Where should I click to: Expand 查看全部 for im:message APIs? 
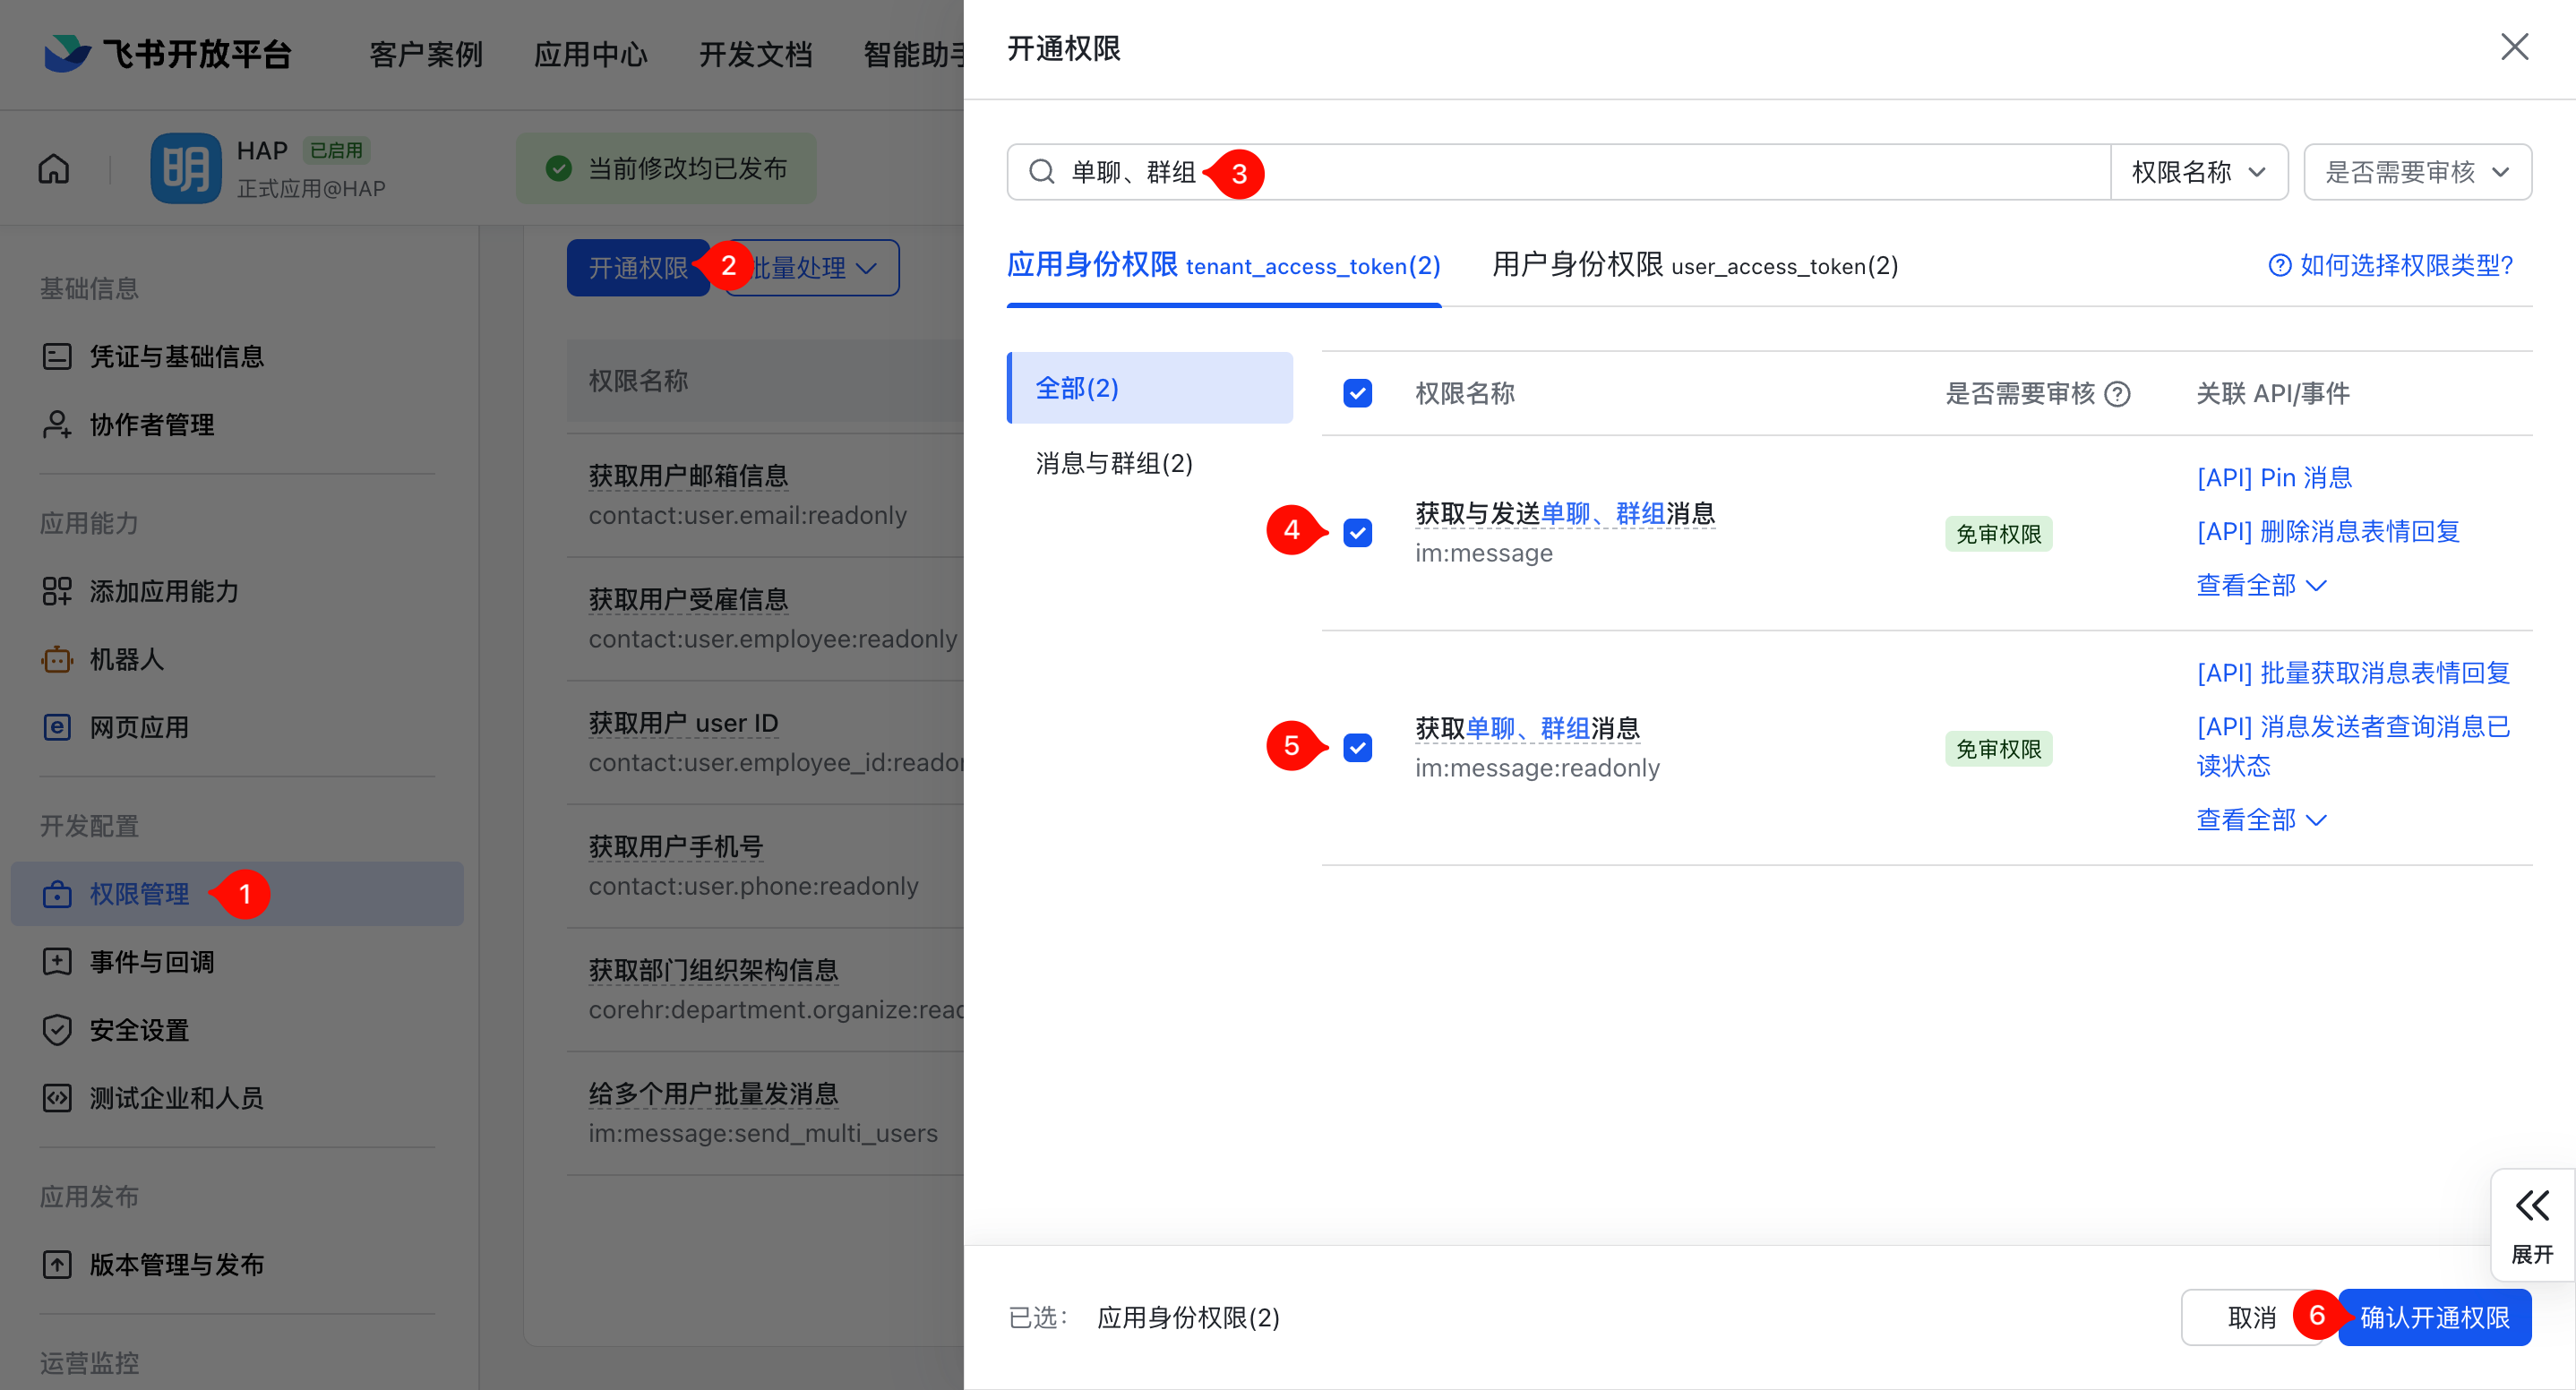2261,585
